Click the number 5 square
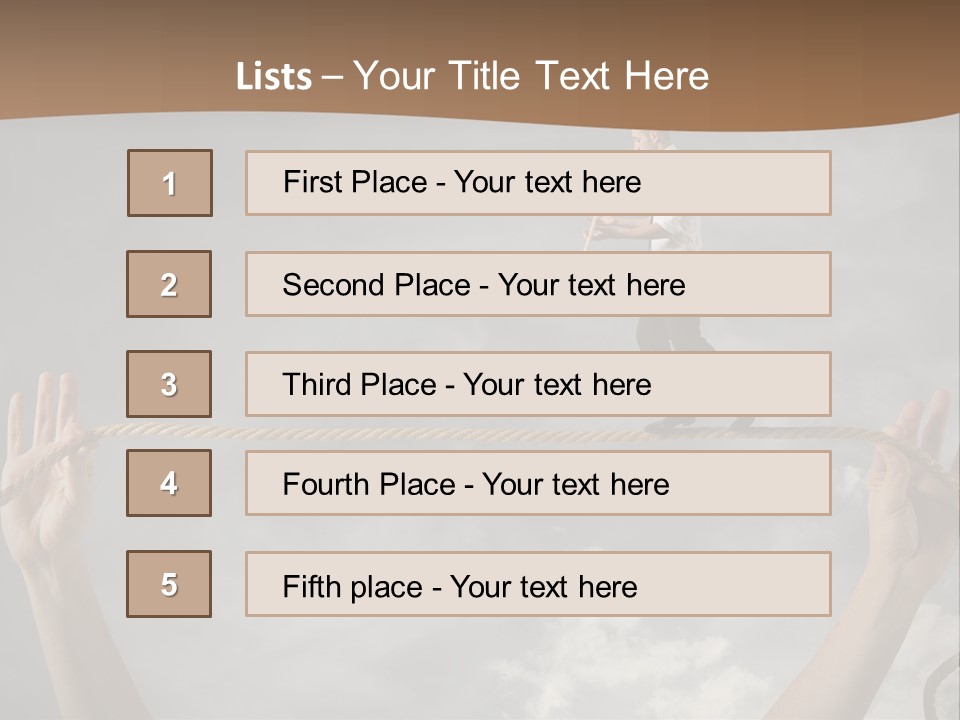 pos(169,584)
